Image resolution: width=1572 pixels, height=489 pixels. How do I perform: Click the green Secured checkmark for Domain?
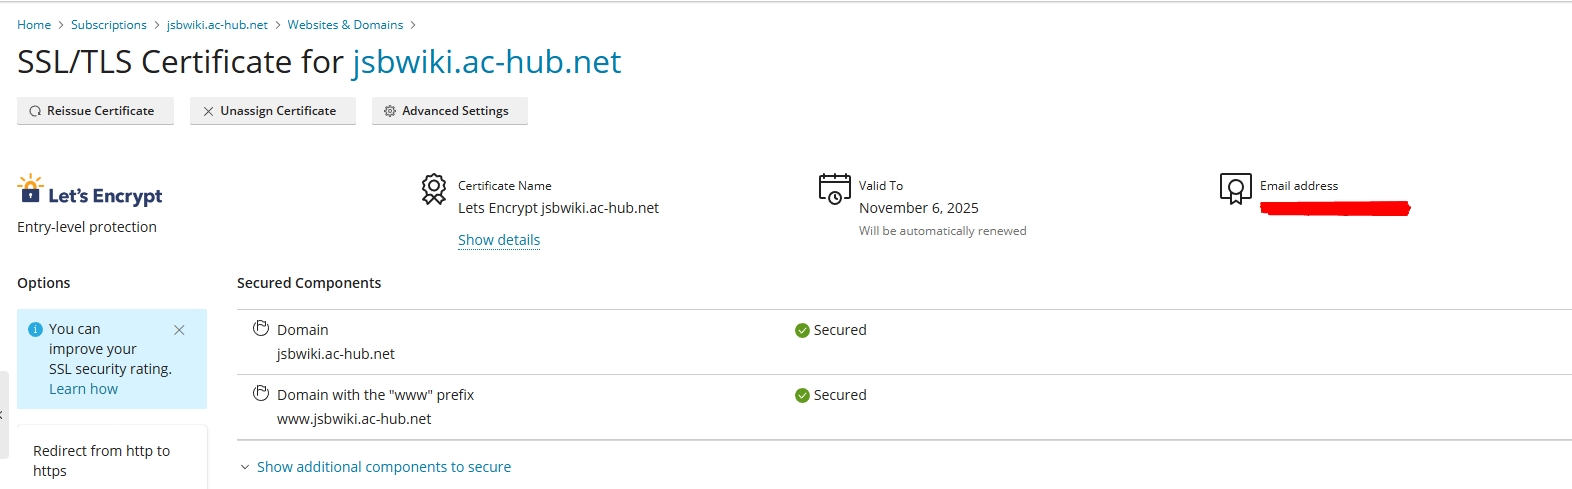(x=802, y=331)
